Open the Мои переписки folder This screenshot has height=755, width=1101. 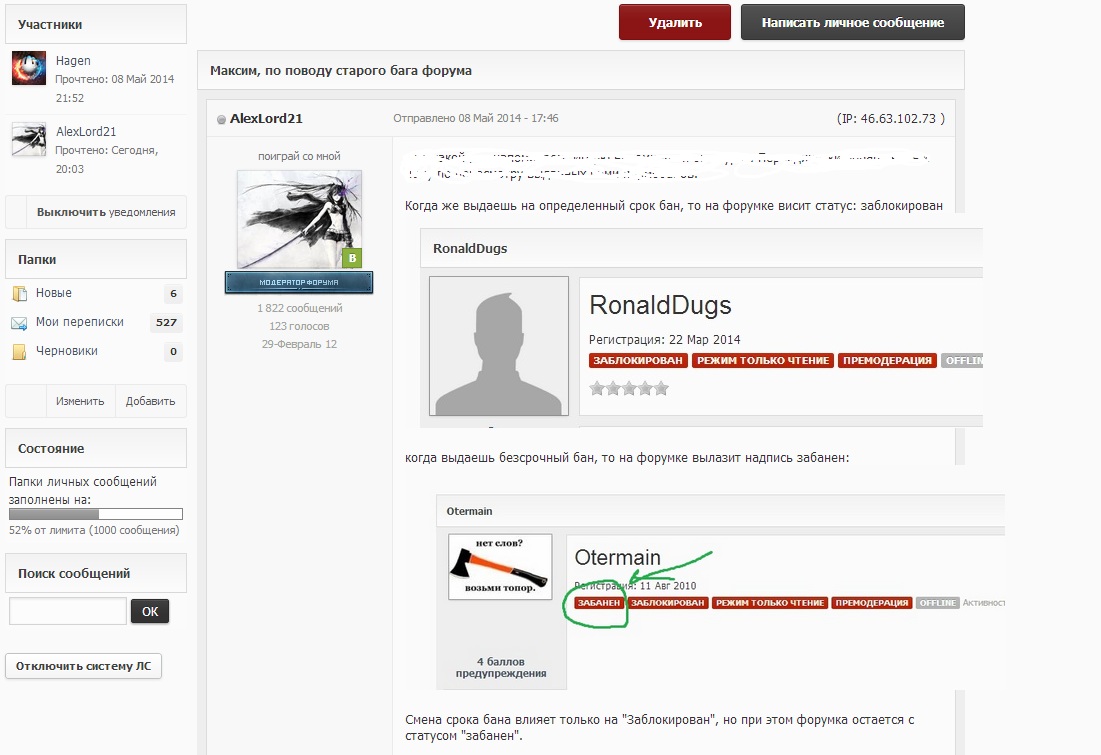coord(79,322)
